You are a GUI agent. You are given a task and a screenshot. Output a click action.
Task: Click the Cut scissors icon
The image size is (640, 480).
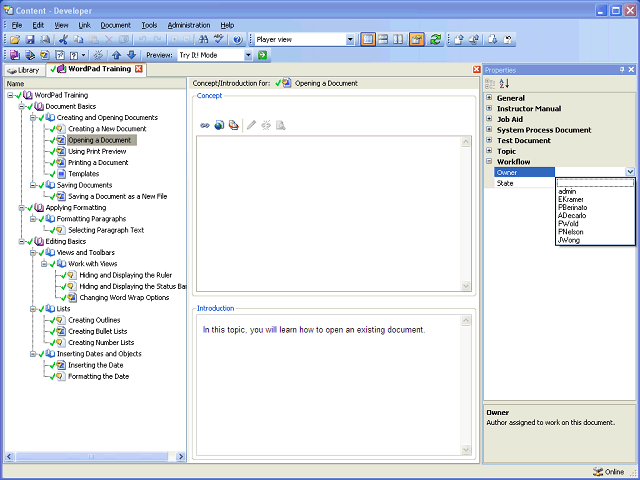pyautogui.click(x=64, y=39)
